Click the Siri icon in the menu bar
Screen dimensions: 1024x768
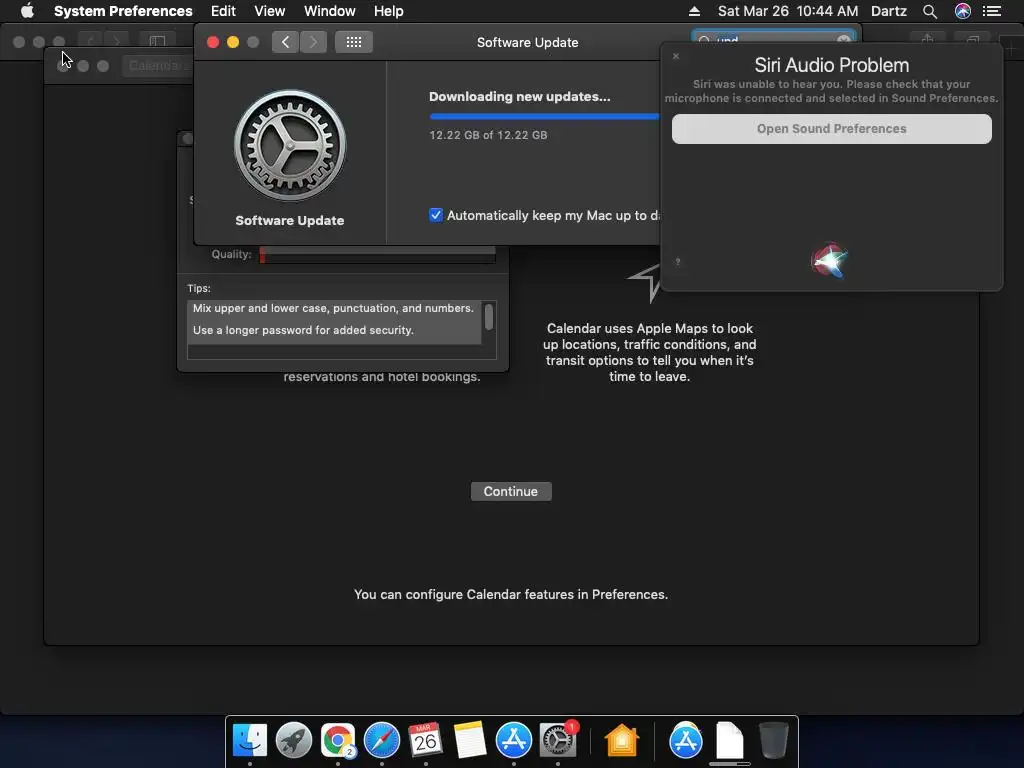pos(963,11)
